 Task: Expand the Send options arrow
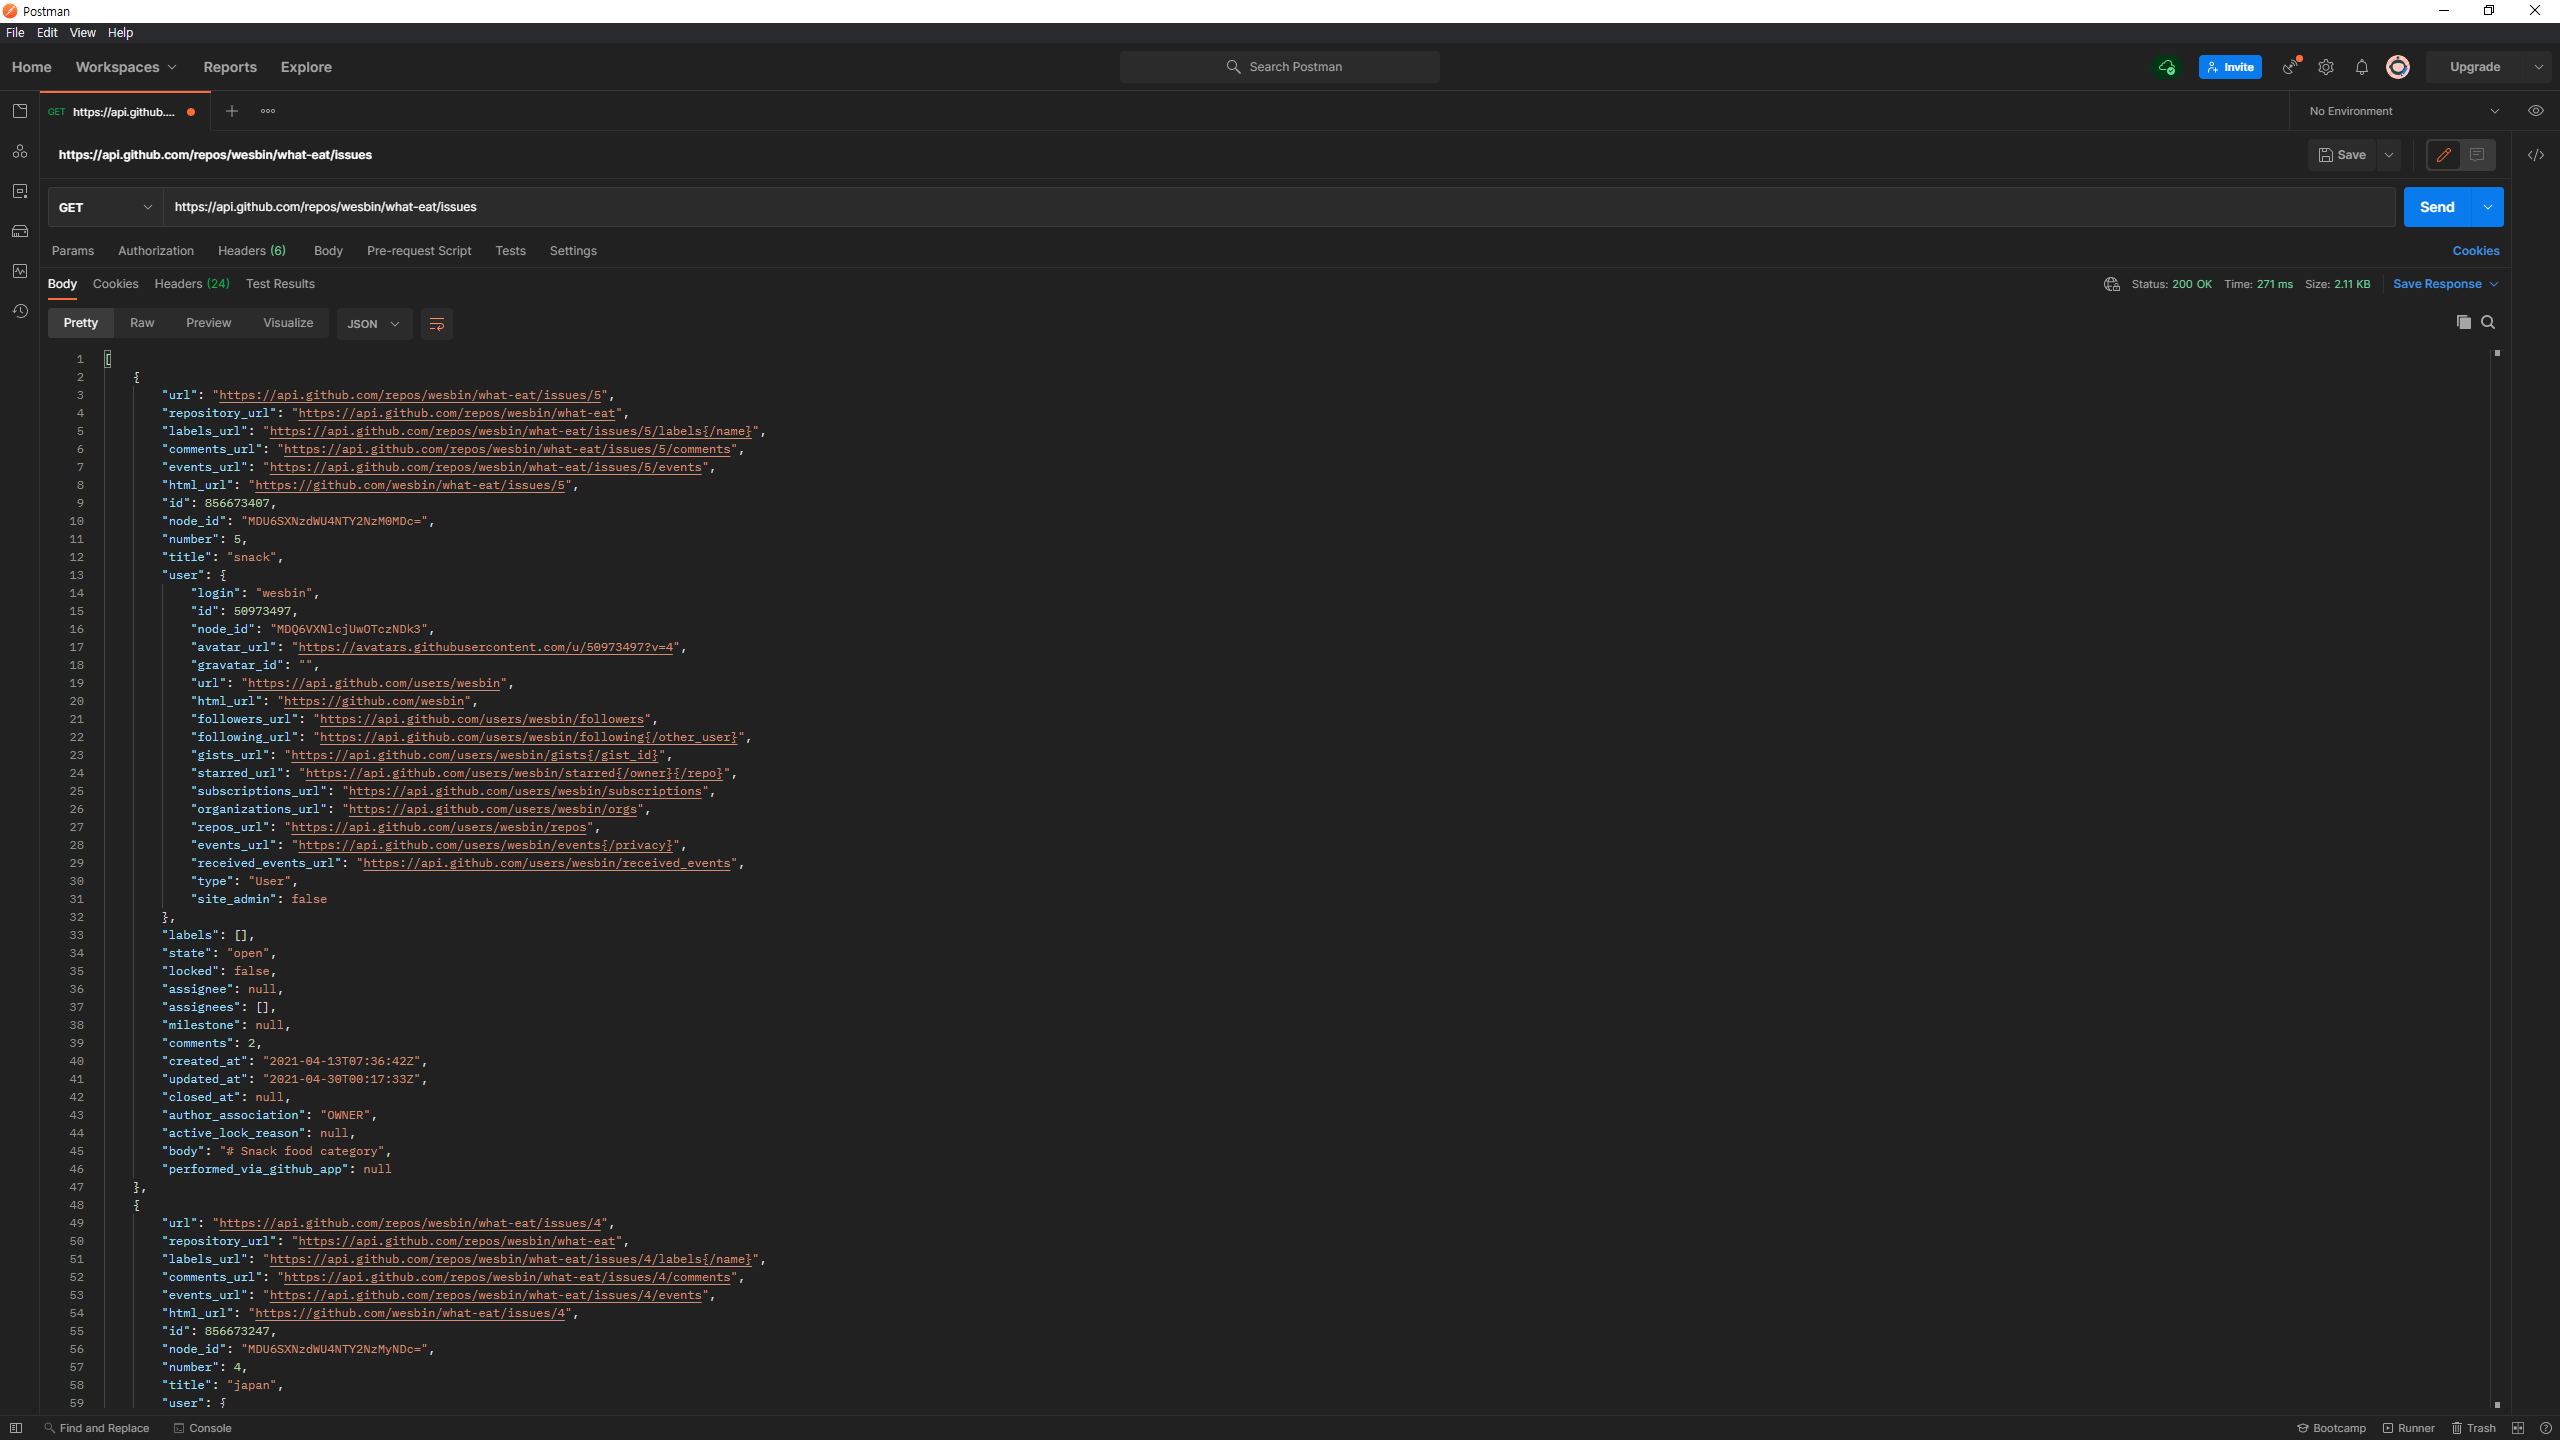pyautogui.click(x=2488, y=207)
